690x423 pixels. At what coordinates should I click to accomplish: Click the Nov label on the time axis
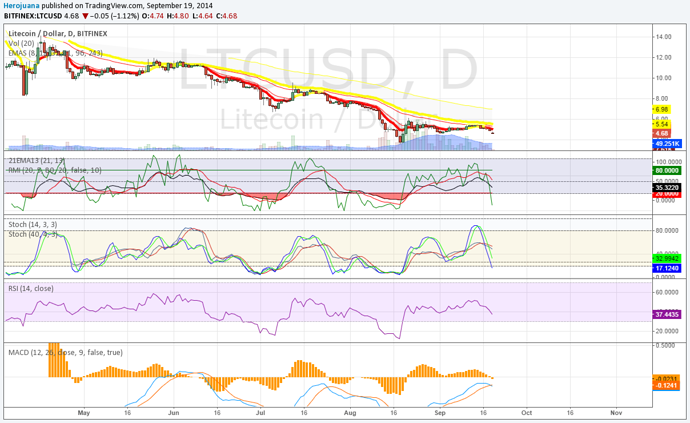[x=616, y=413]
